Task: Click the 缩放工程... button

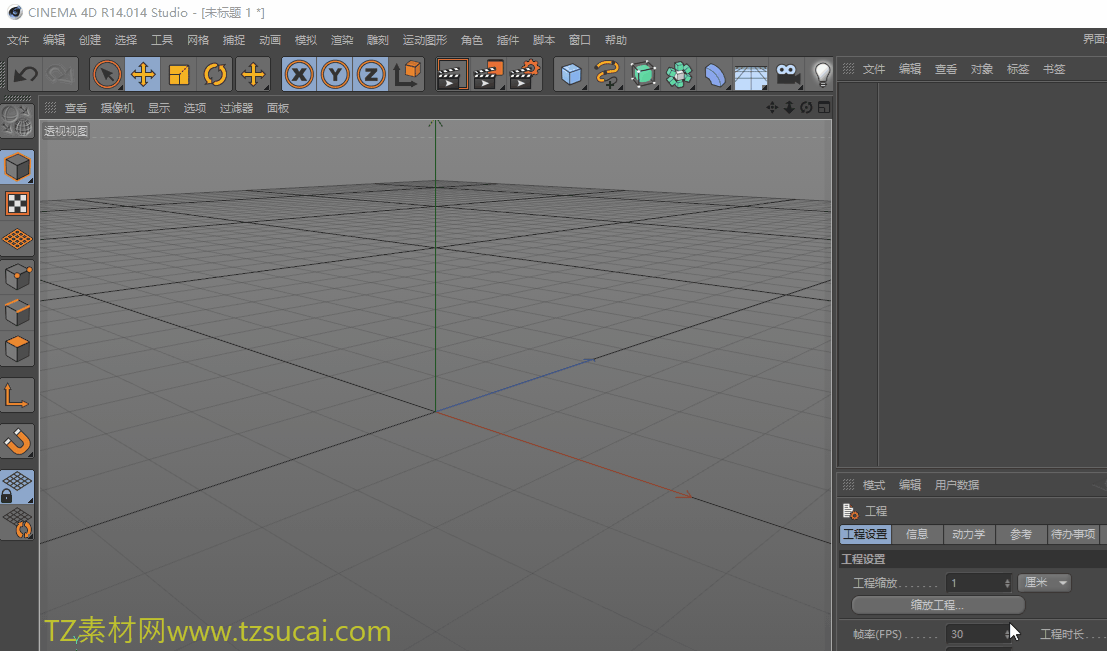Action: [x=938, y=605]
